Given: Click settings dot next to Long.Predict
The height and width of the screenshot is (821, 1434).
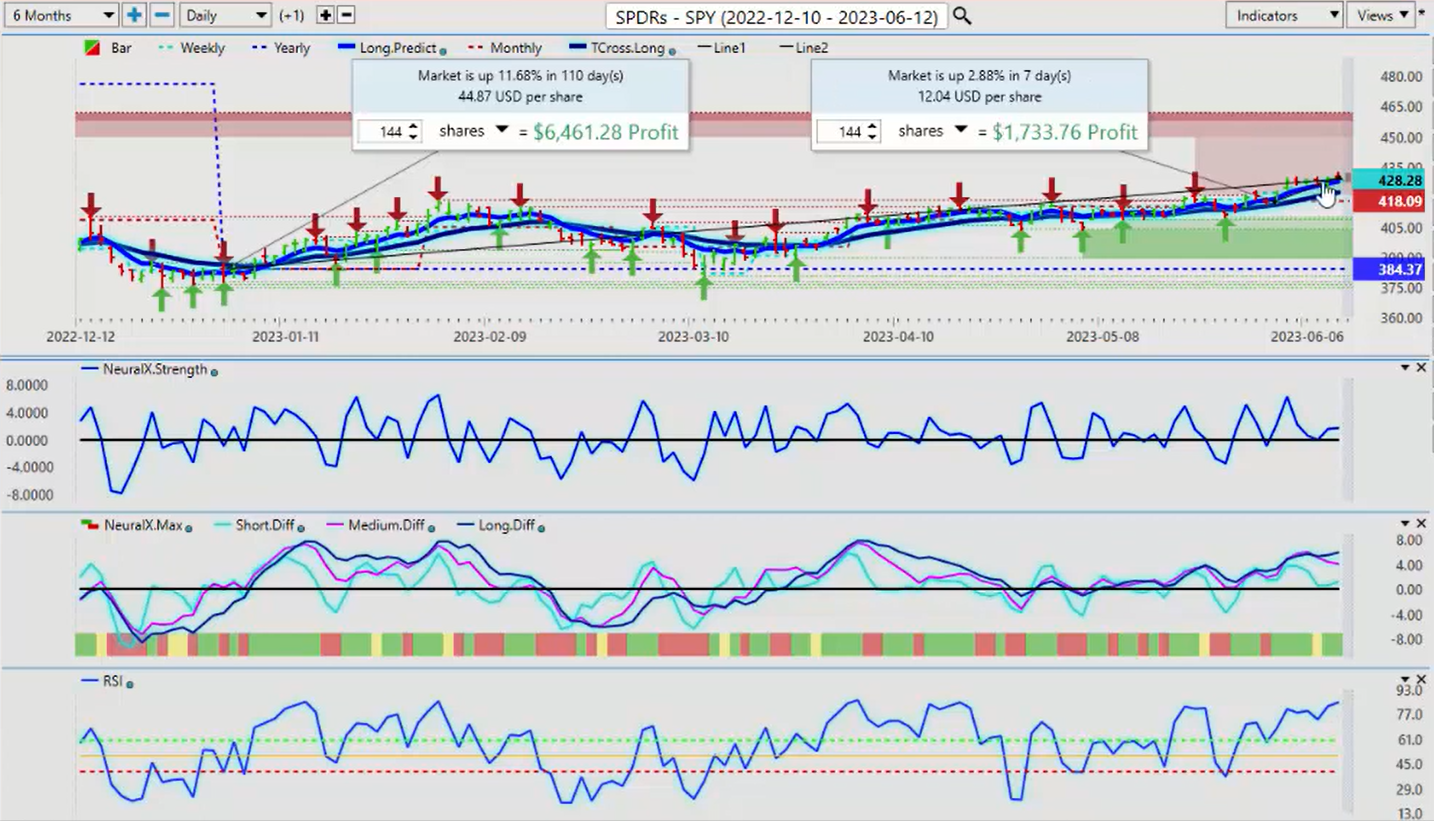Looking at the screenshot, I should click(x=443, y=50).
